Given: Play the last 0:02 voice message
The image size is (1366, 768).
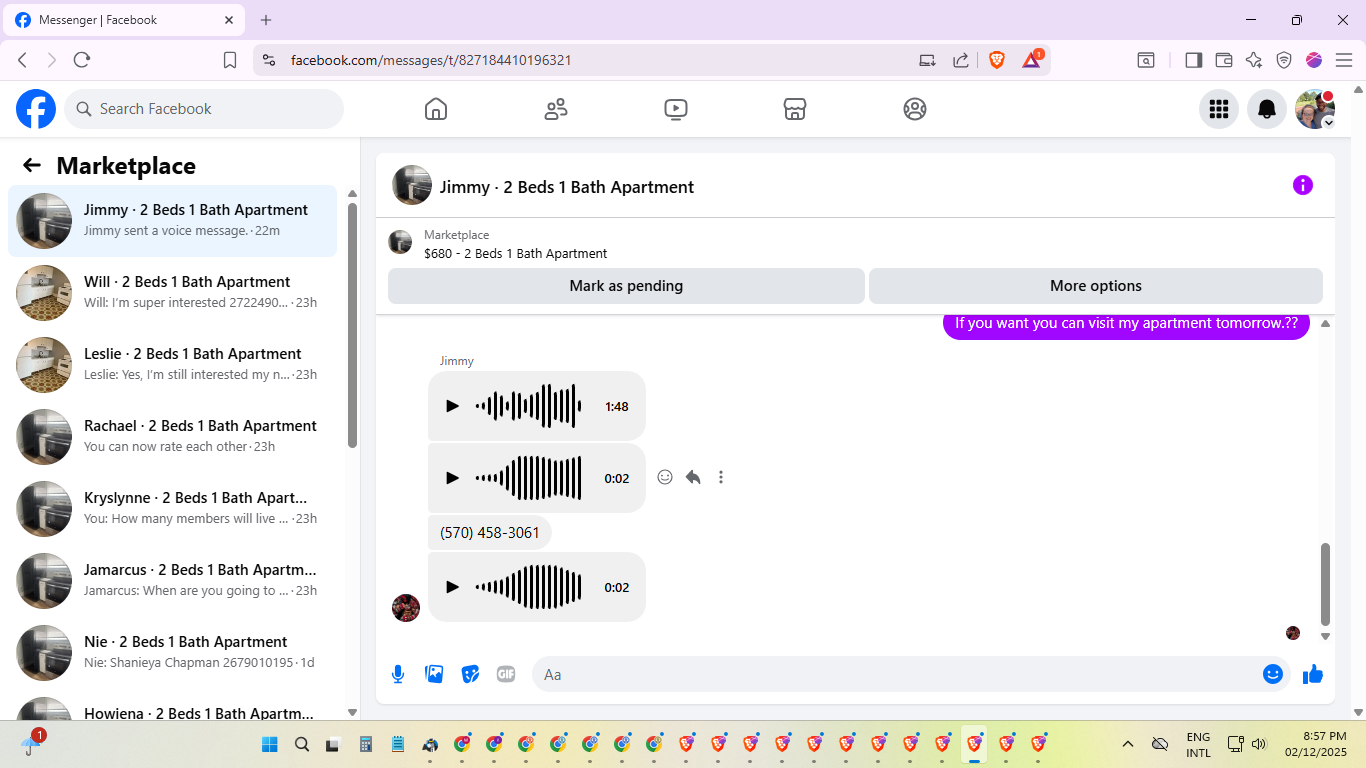Looking at the screenshot, I should 452,587.
